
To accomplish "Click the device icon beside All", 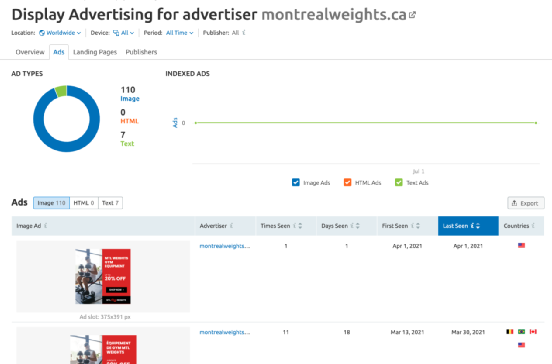I will coord(116,33).
